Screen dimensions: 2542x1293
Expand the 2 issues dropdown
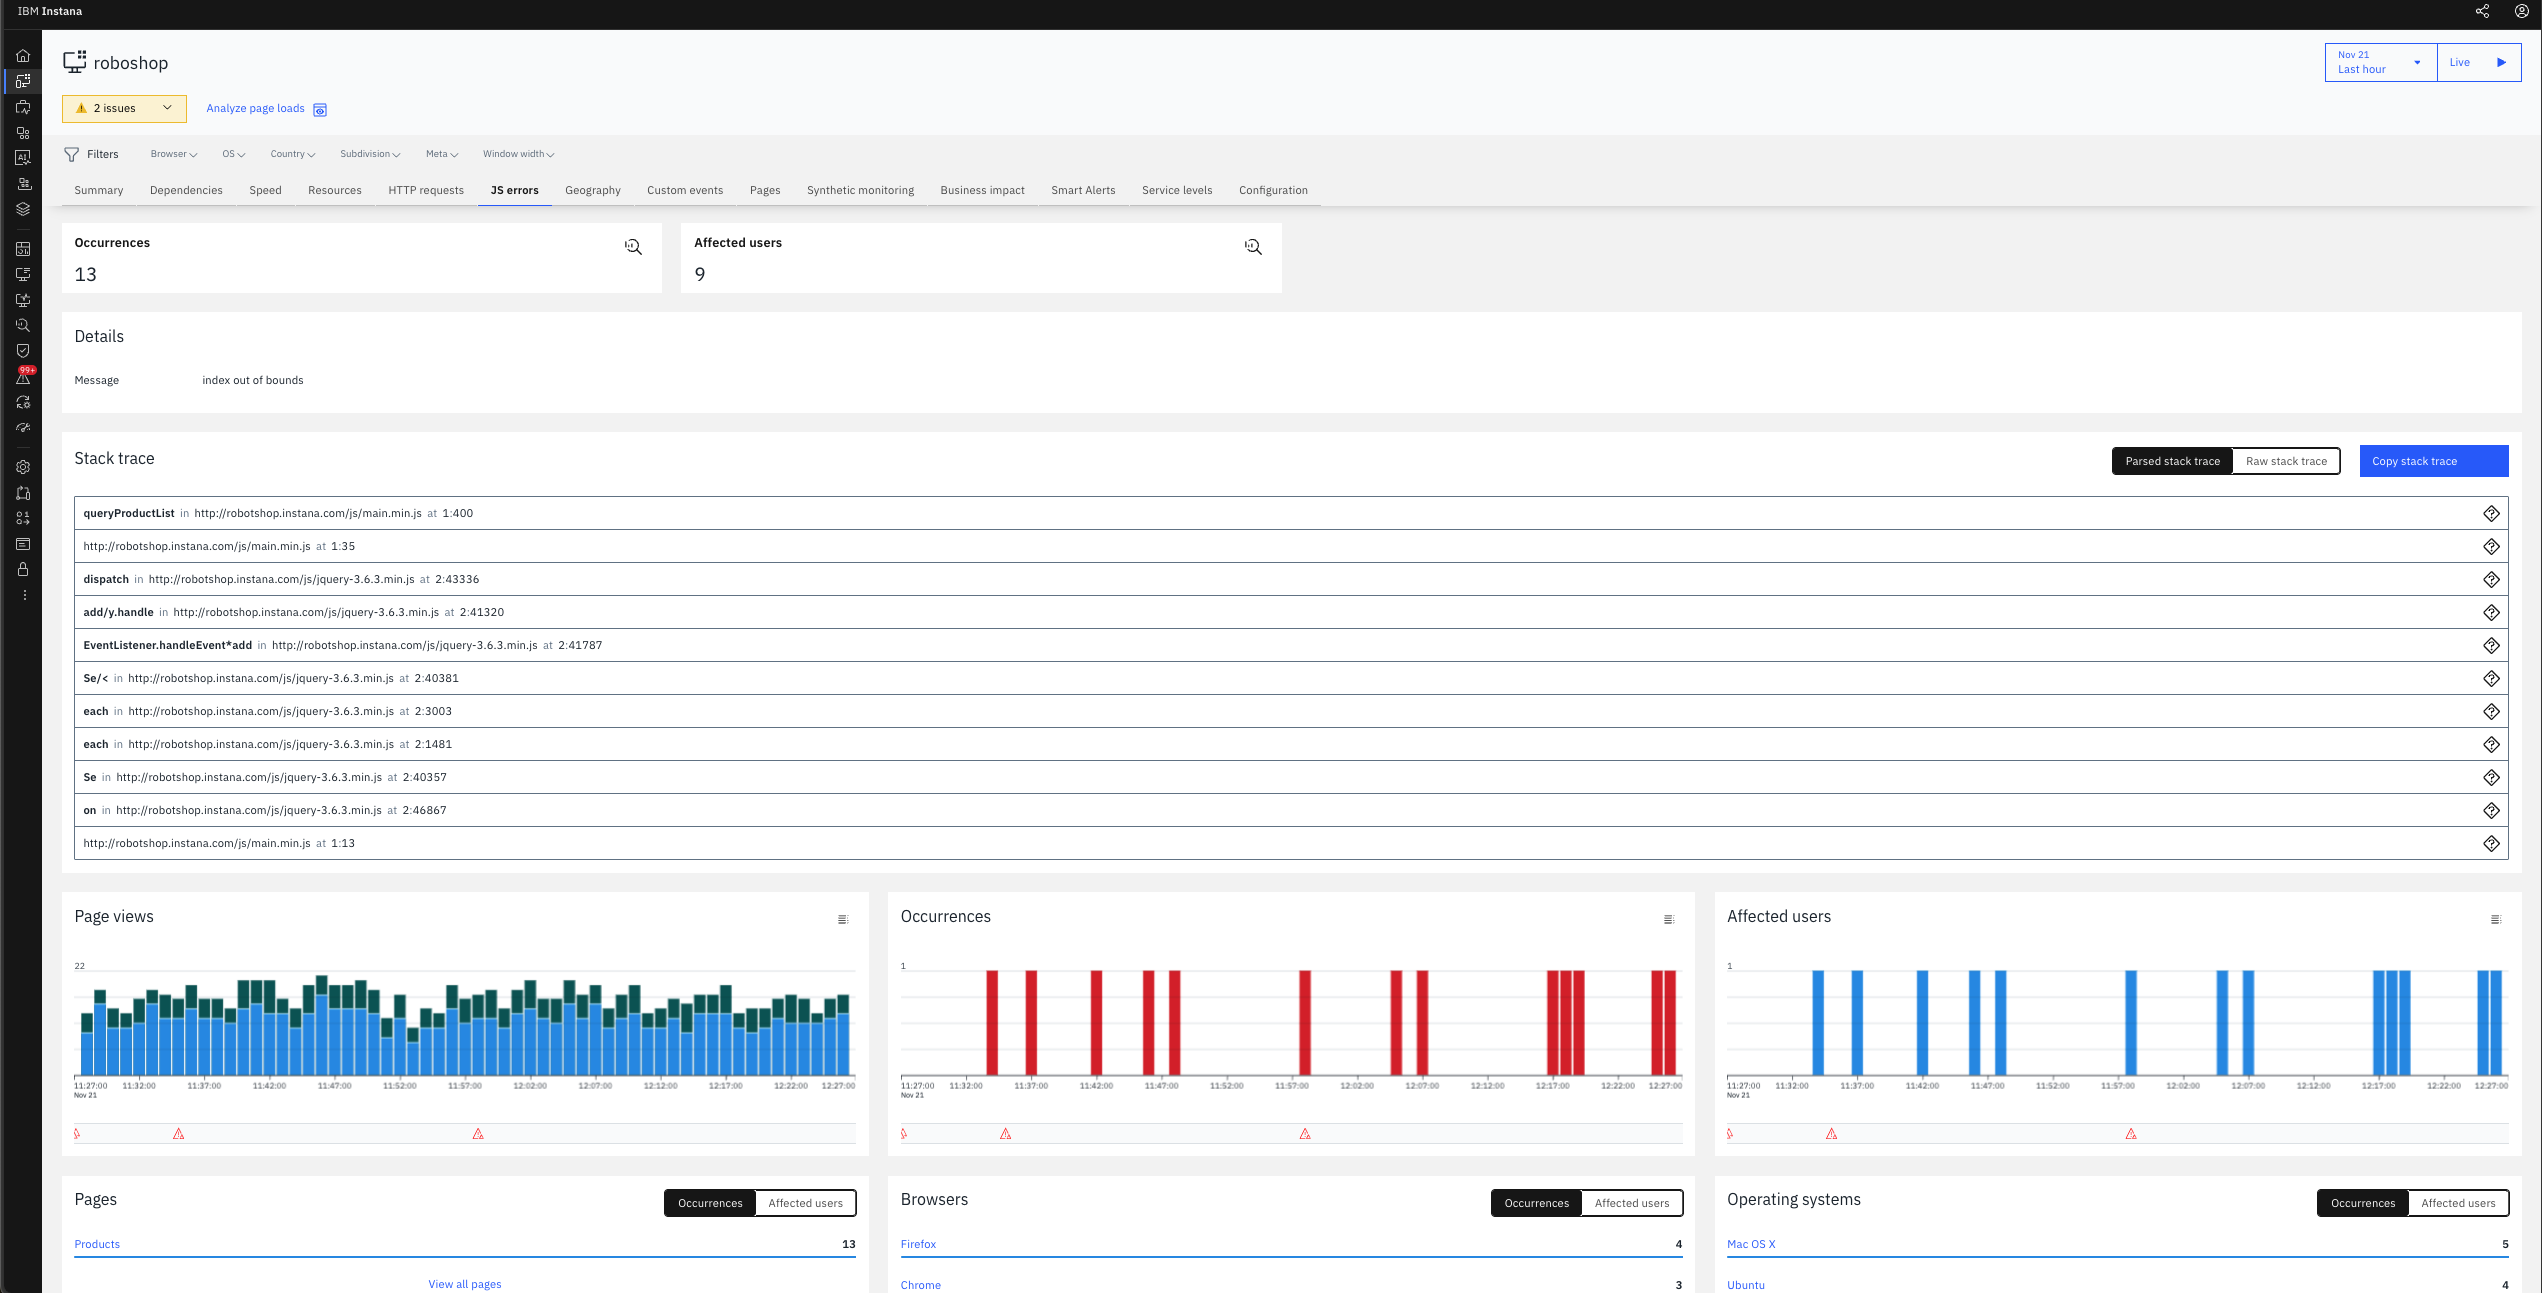coord(124,108)
